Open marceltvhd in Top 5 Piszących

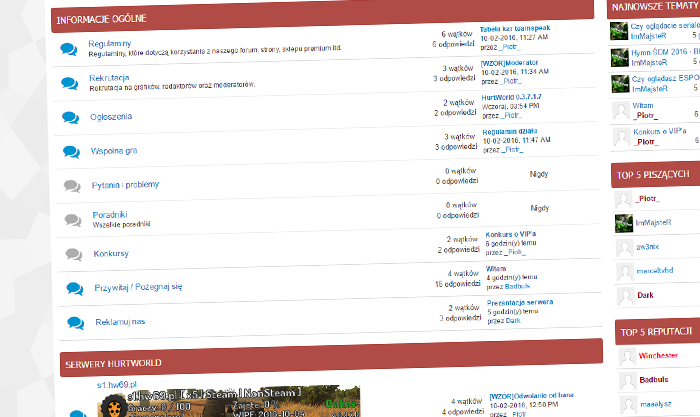[x=655, y=271]
